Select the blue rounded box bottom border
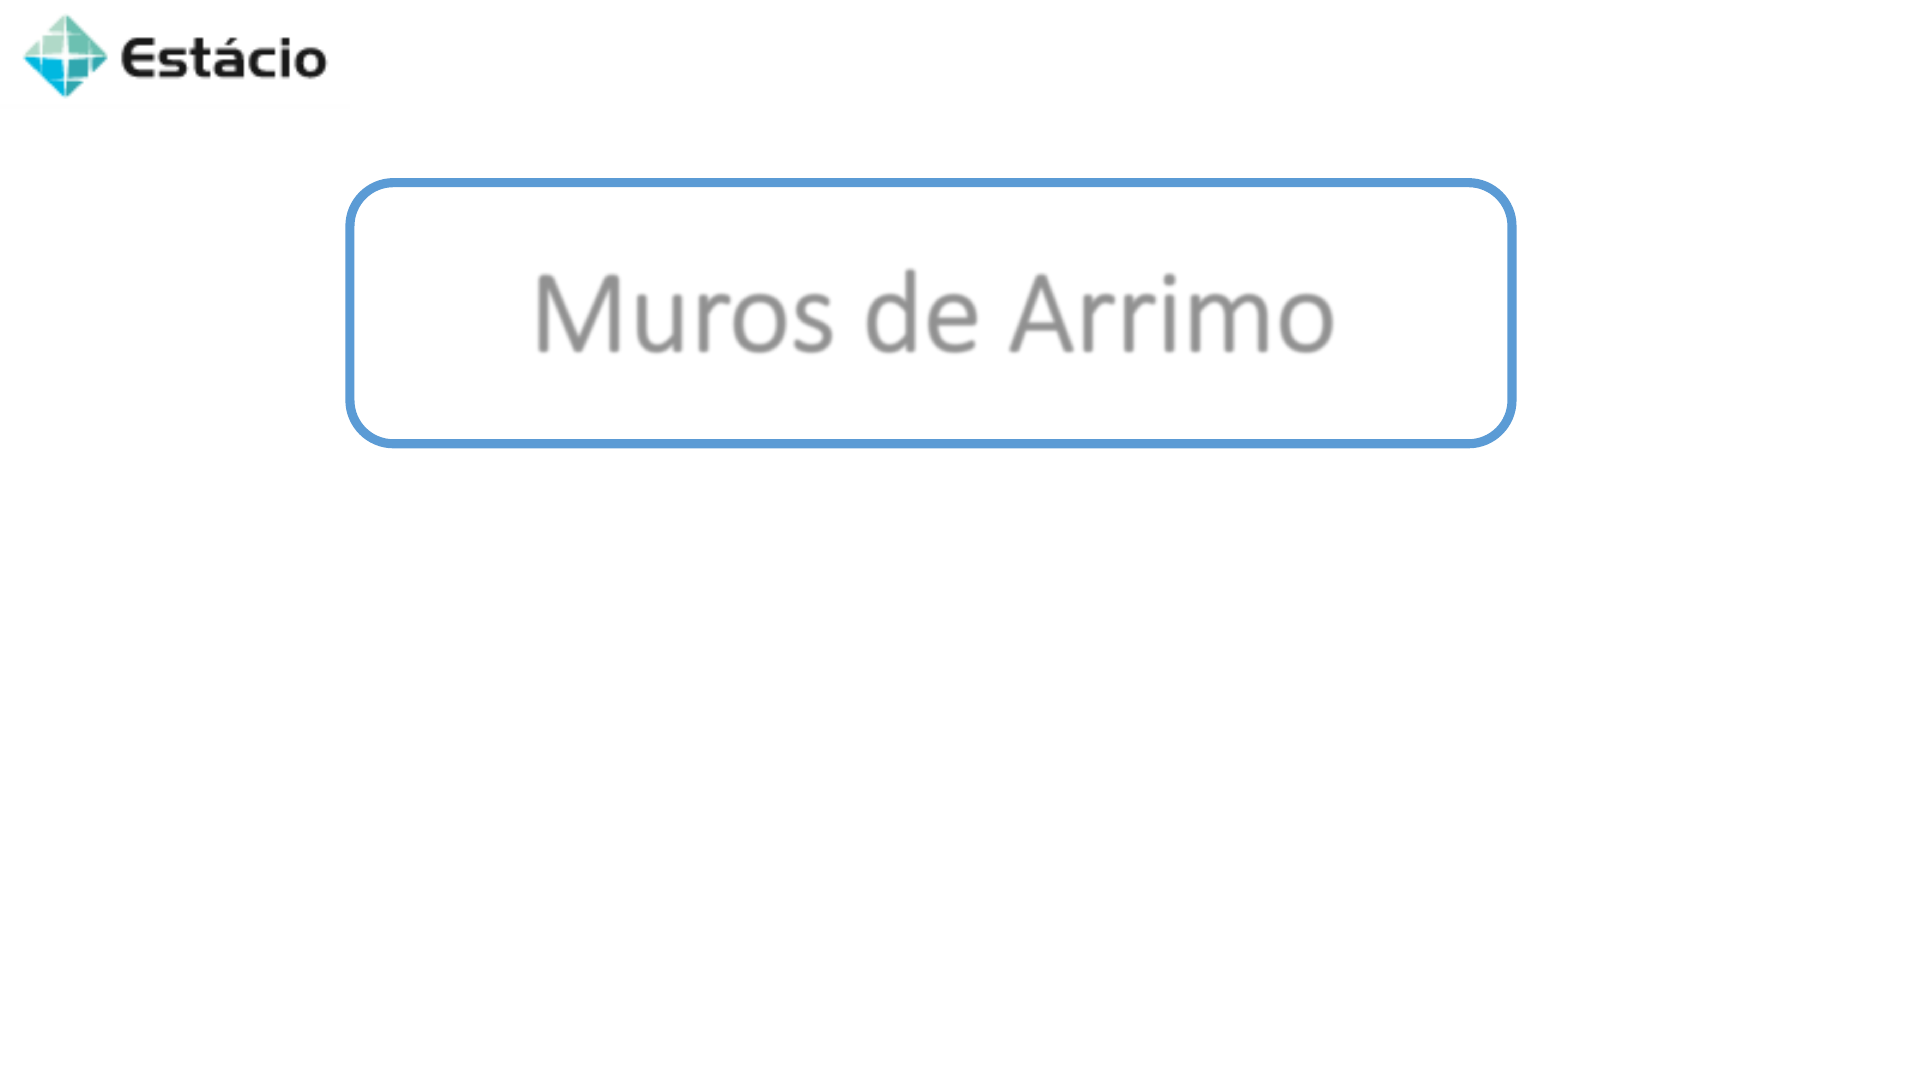 (930, 442)
